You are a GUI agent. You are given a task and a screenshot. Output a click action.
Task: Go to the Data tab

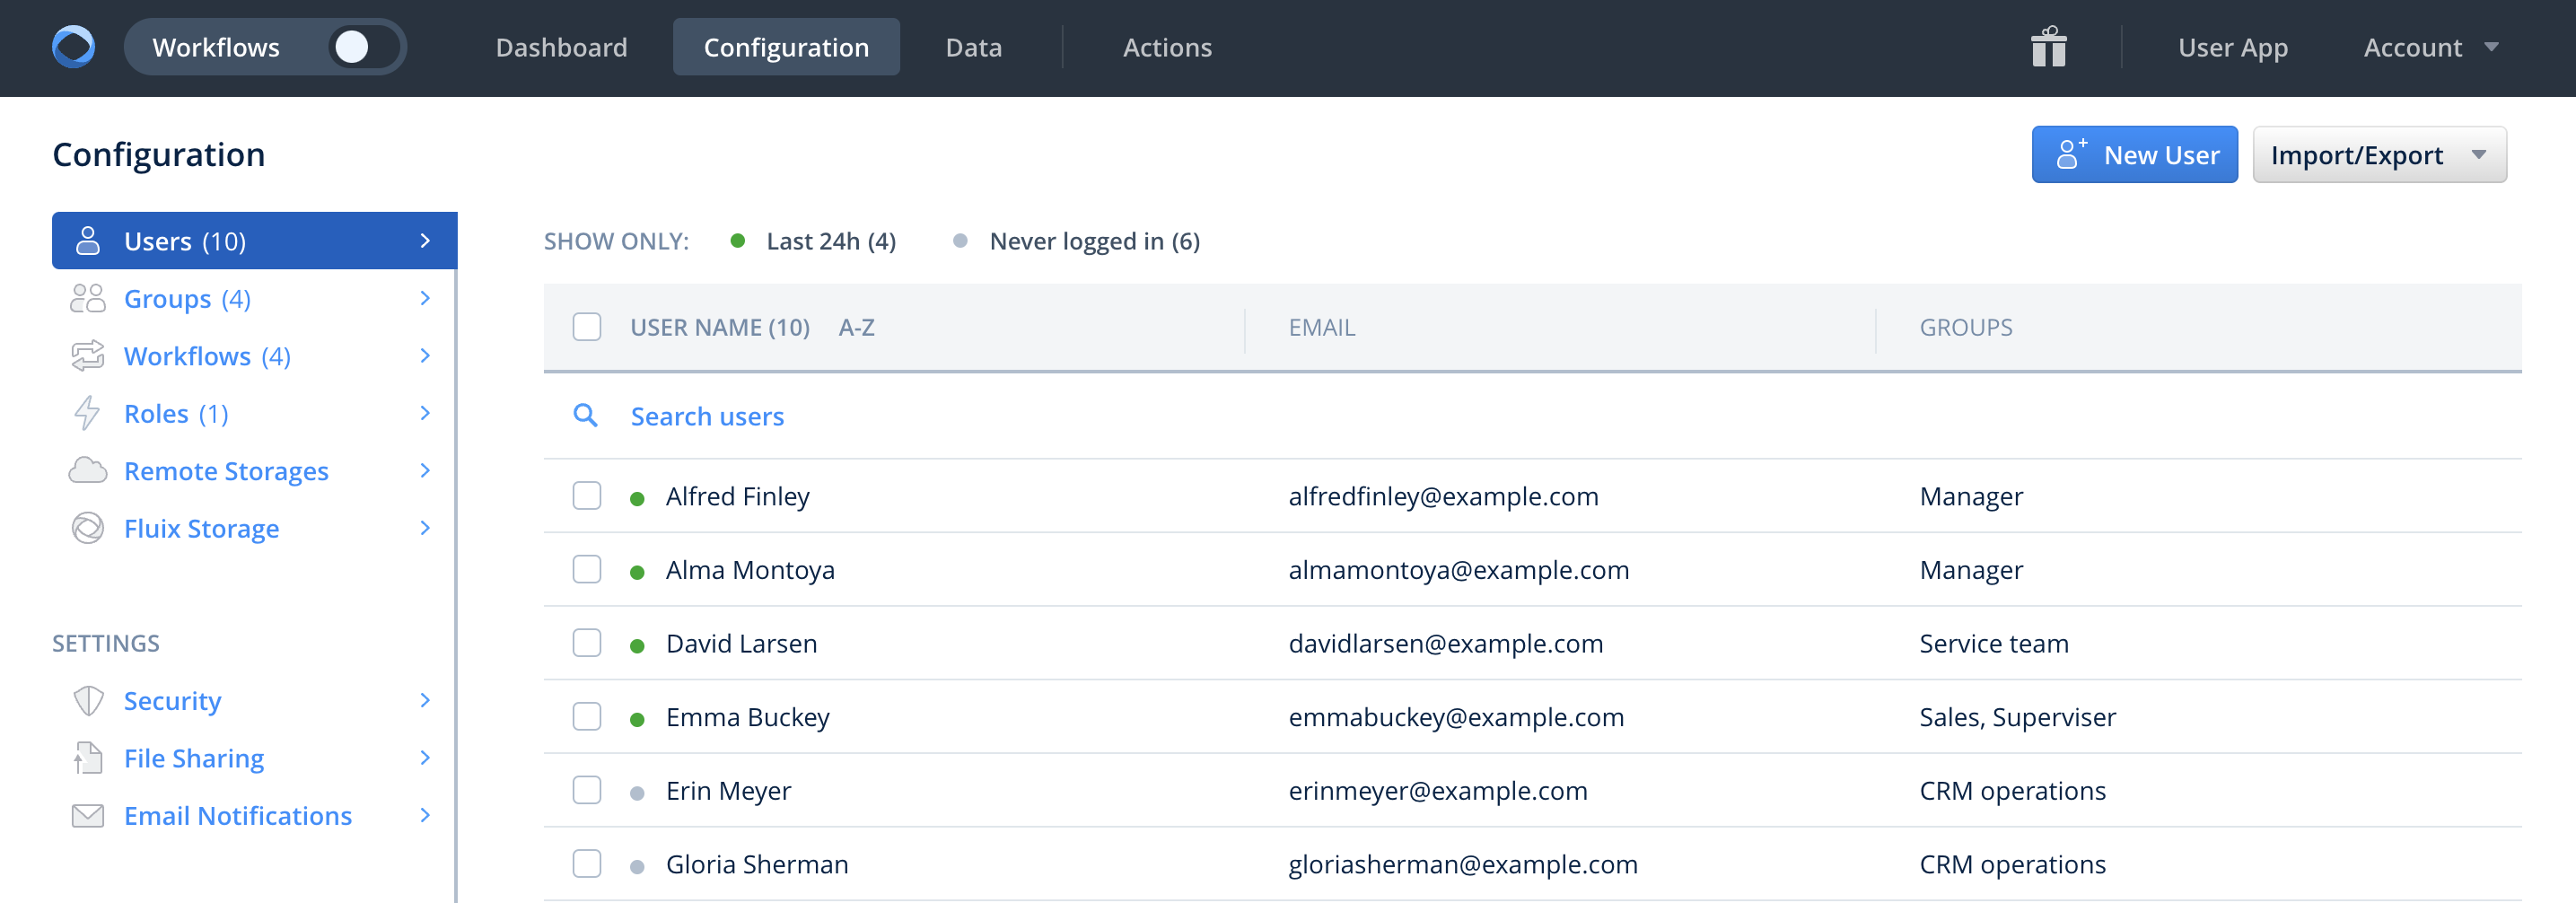[x=973, y=47]
